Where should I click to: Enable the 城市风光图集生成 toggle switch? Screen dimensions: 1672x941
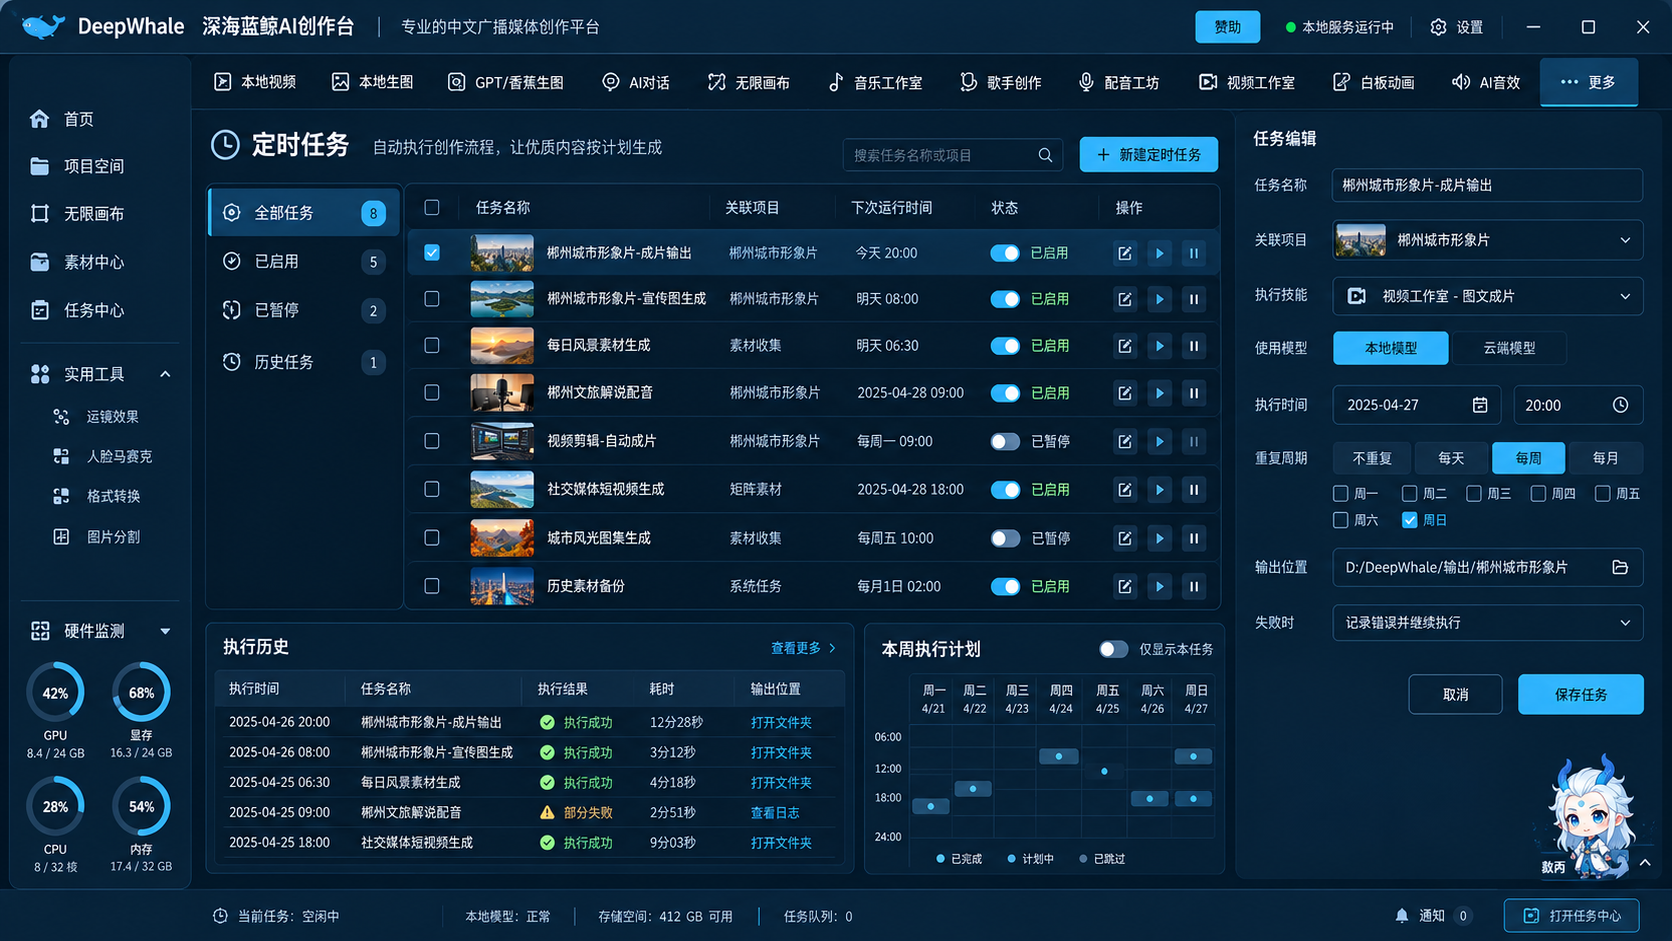coord(1005,538)
